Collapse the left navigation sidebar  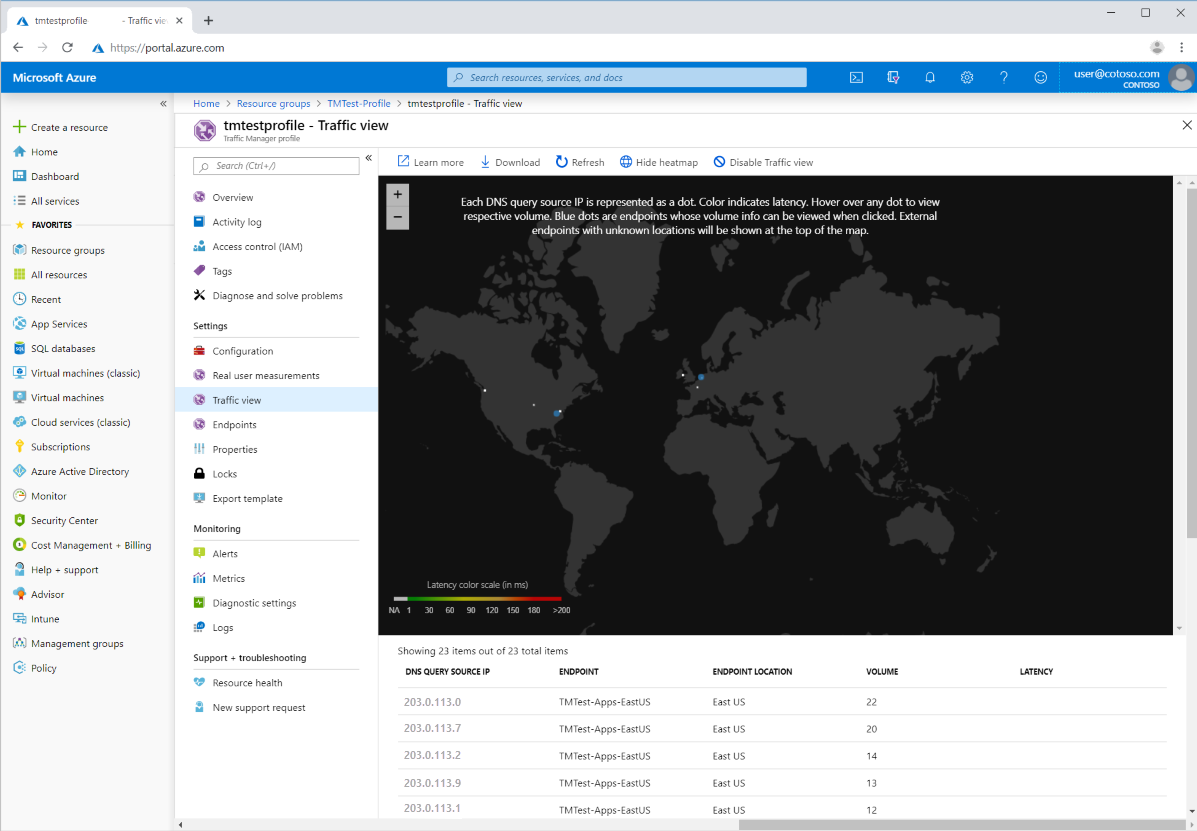pos(163,102)
